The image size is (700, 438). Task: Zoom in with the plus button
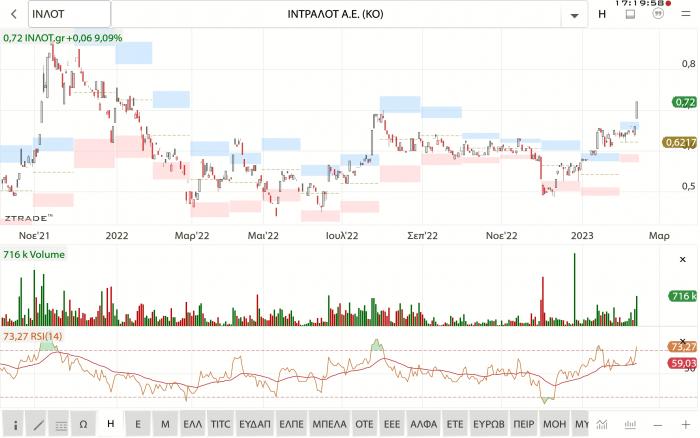(x=685, y=424)
